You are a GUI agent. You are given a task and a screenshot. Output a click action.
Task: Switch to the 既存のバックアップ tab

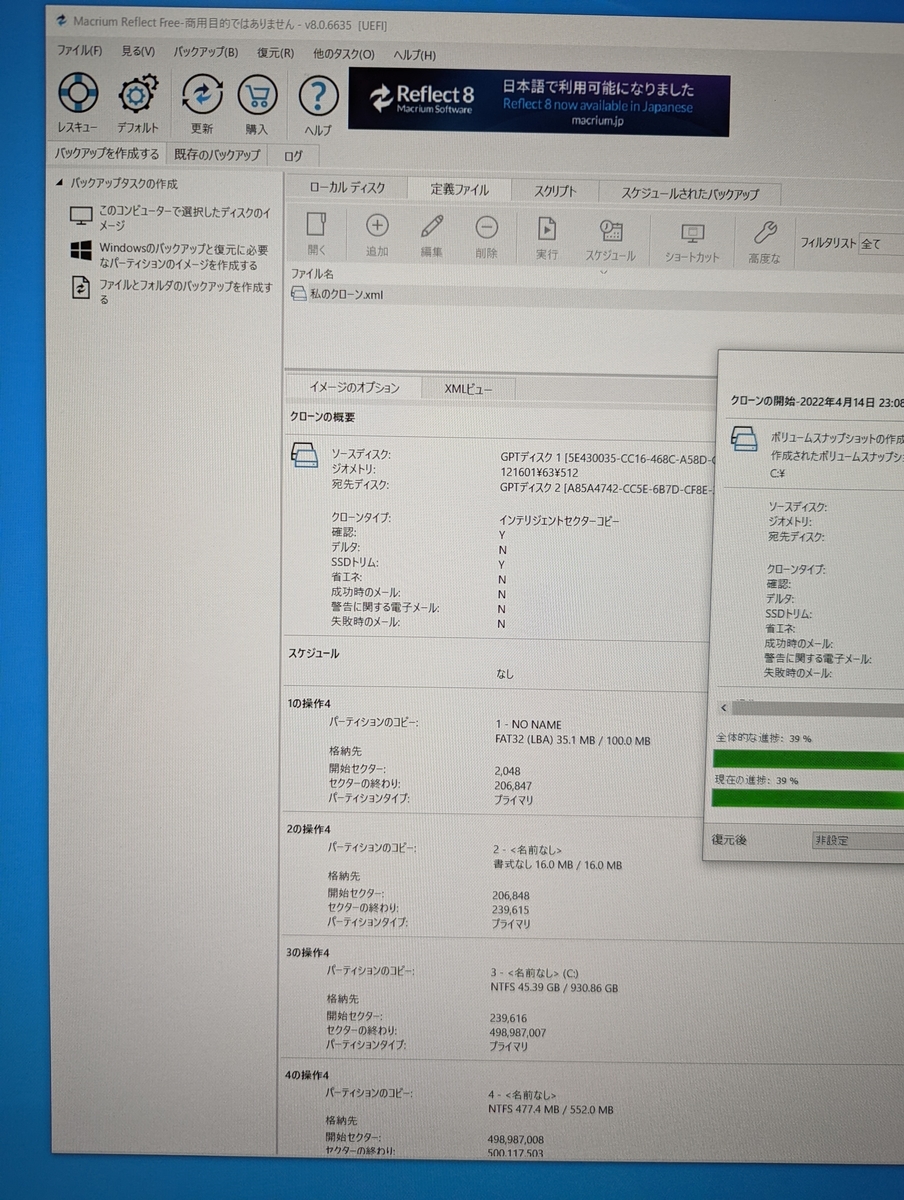point(217,155)
